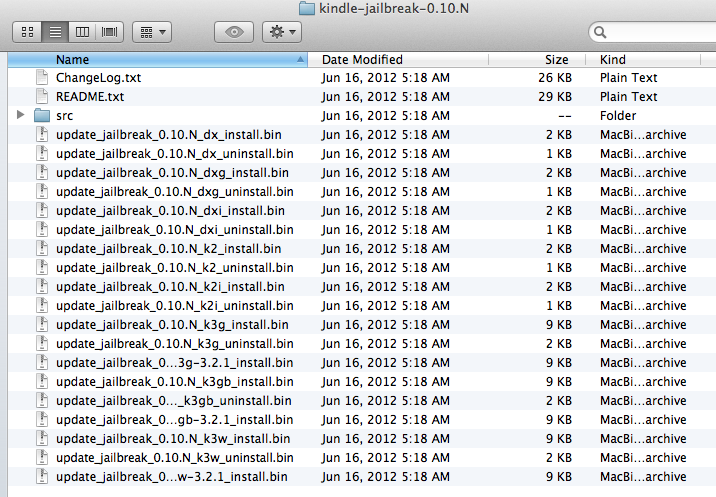Screen dimensions: 716x497
Task: Select README.txt file icon
Action: [42, 96]
